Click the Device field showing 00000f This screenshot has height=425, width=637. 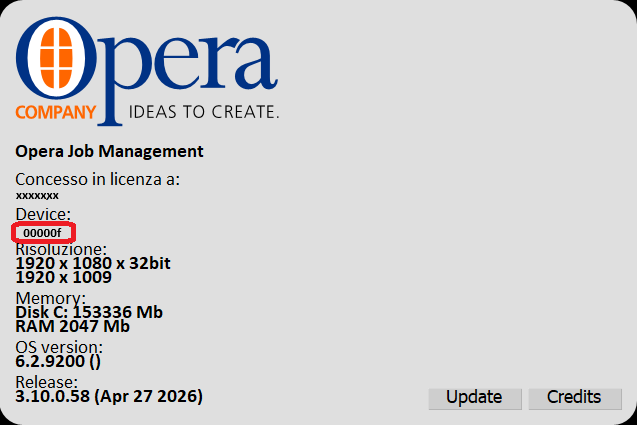click(43, 233)
